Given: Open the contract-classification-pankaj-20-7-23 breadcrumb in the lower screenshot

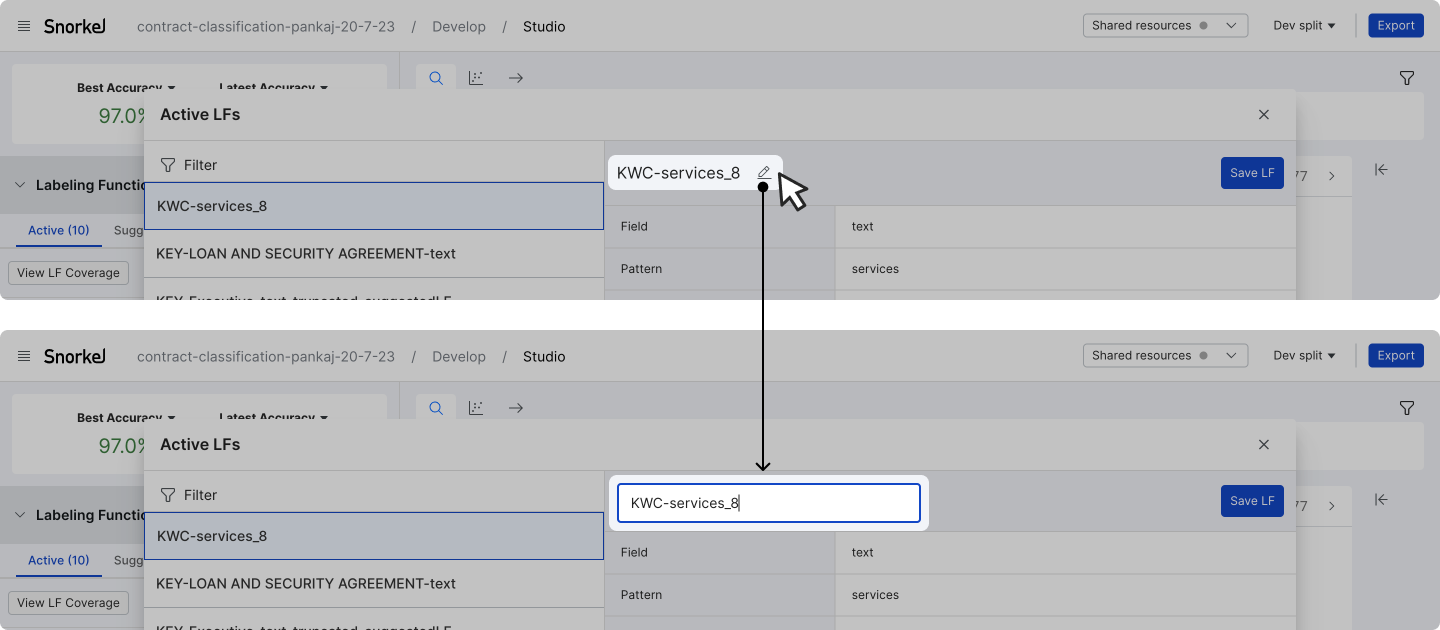Looking at the screenshot, I should coord(266,357).
